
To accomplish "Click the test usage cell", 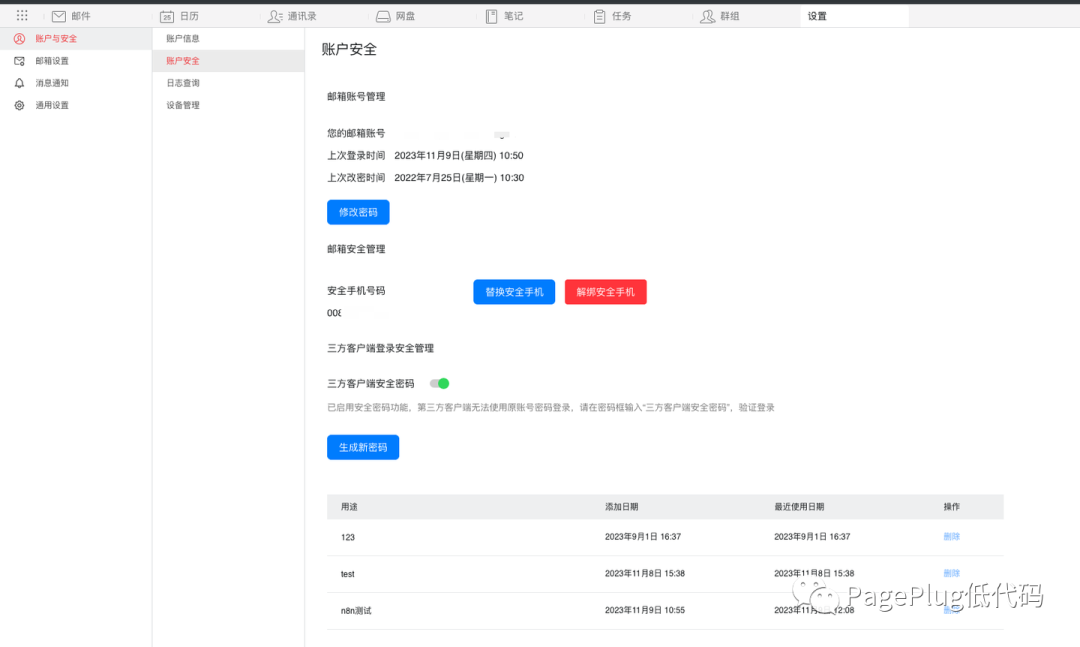I will (348, 574).
